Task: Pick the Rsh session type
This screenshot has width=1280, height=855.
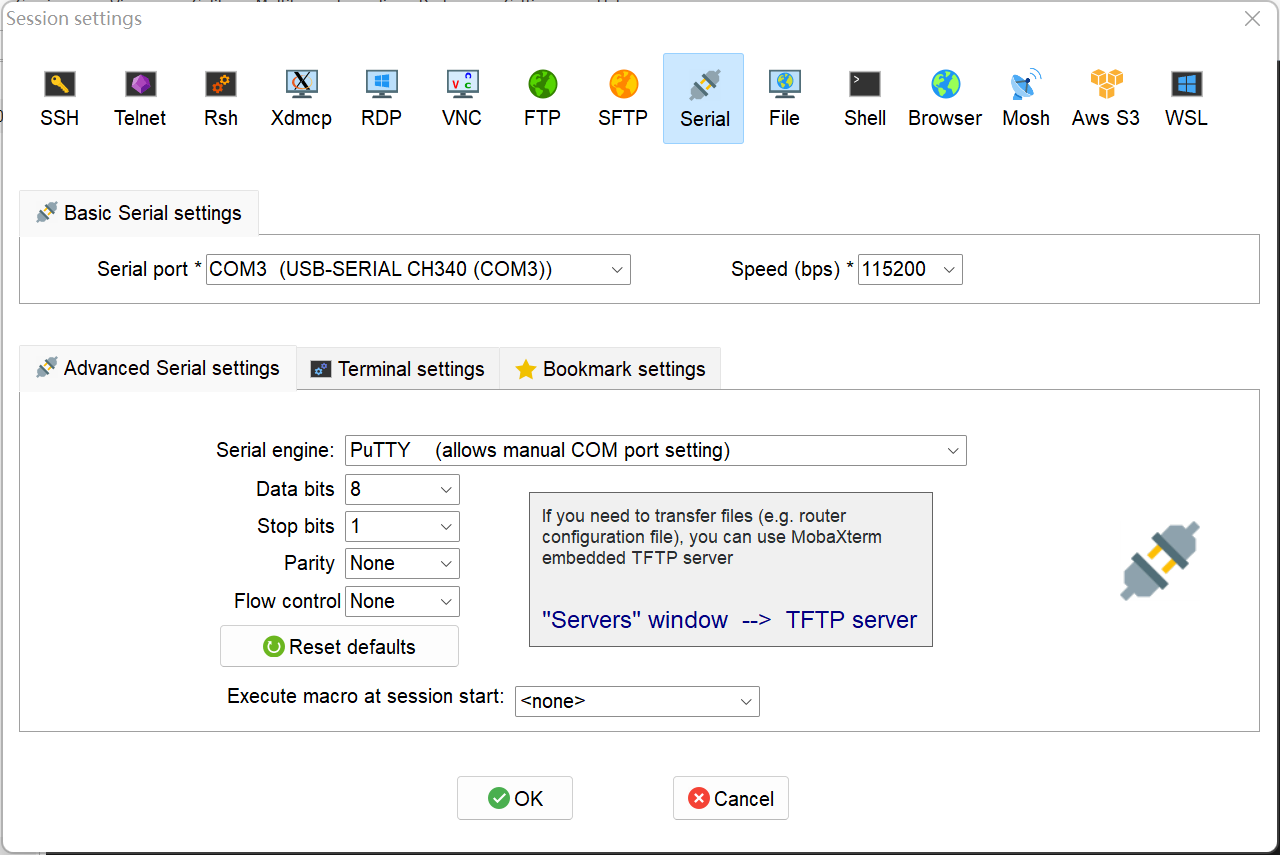Action: [221, 99]
